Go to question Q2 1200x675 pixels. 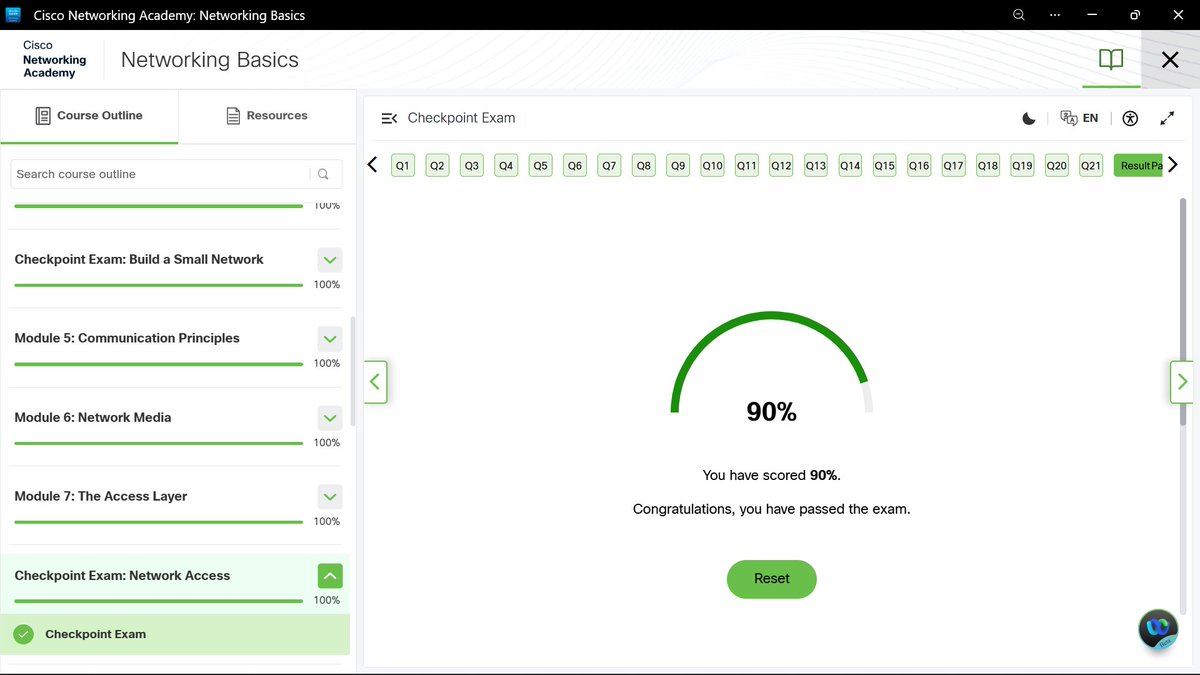(x=437, y=166)
